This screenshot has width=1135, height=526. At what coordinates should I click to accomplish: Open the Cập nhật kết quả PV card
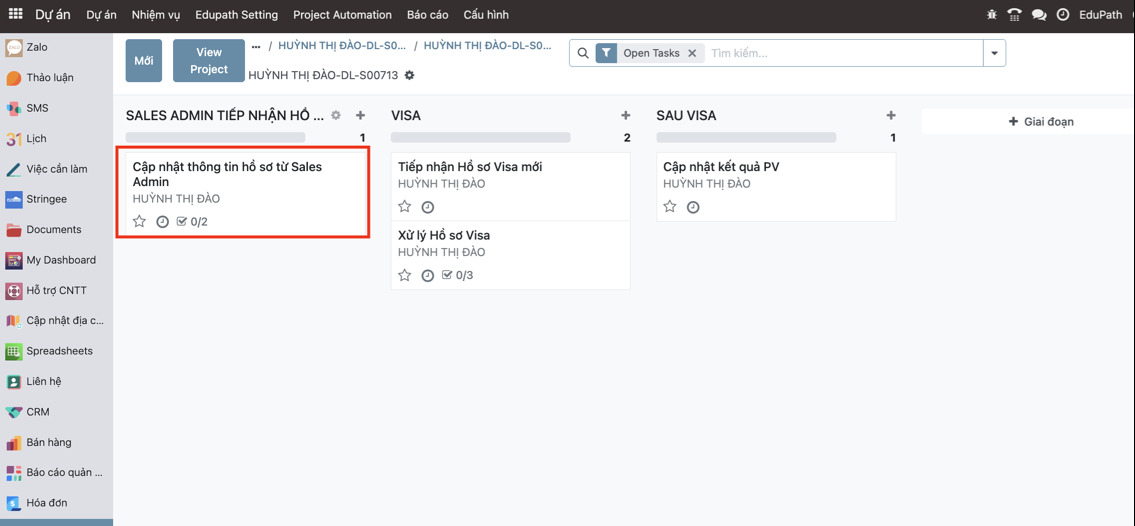click(776, 187)
